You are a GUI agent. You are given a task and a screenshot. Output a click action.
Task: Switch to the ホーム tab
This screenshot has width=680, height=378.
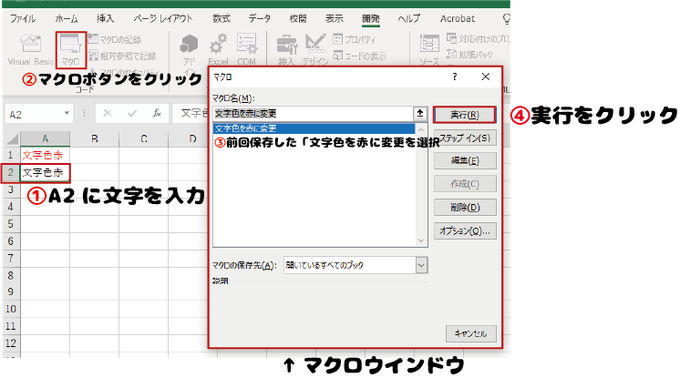pyautogui.click(x=66, y=19)
